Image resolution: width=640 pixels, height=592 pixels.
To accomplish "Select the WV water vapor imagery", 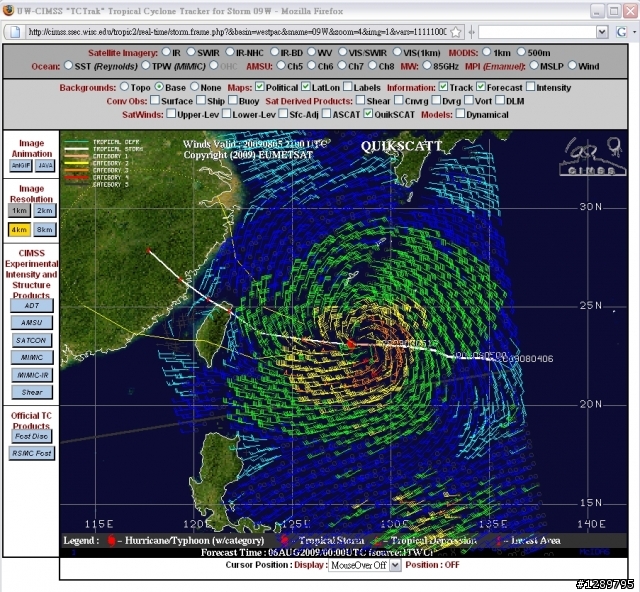I will coord(311,52).
